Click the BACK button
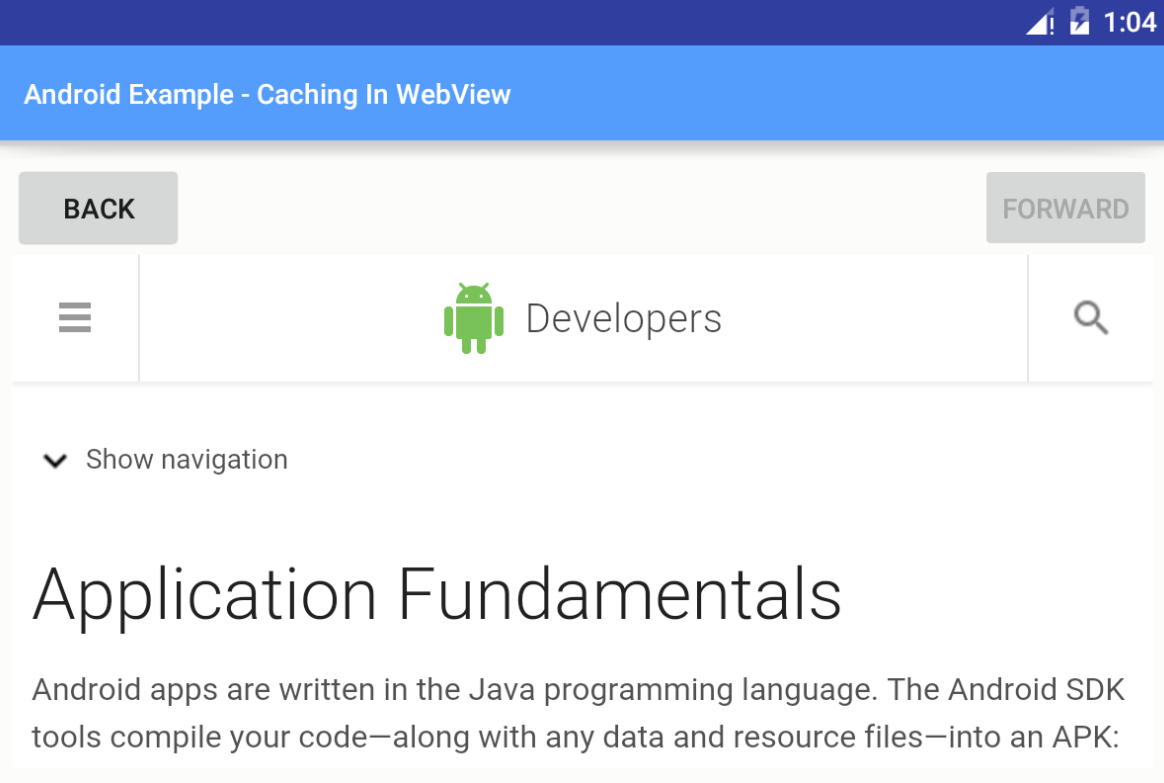The image size is (1164, 783). click(x=98, y=209)
